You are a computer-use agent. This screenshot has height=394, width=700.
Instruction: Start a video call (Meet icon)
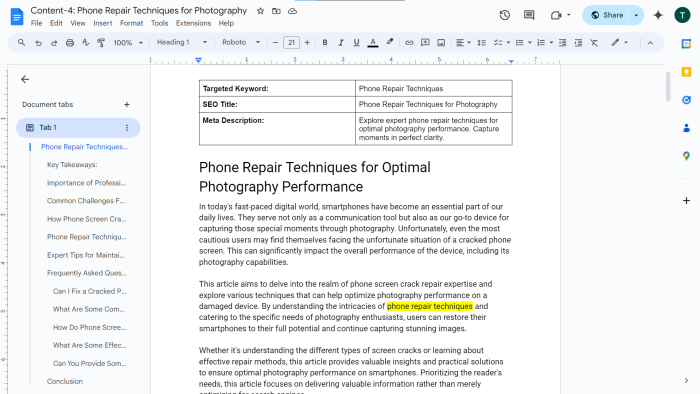click(556, 15)
